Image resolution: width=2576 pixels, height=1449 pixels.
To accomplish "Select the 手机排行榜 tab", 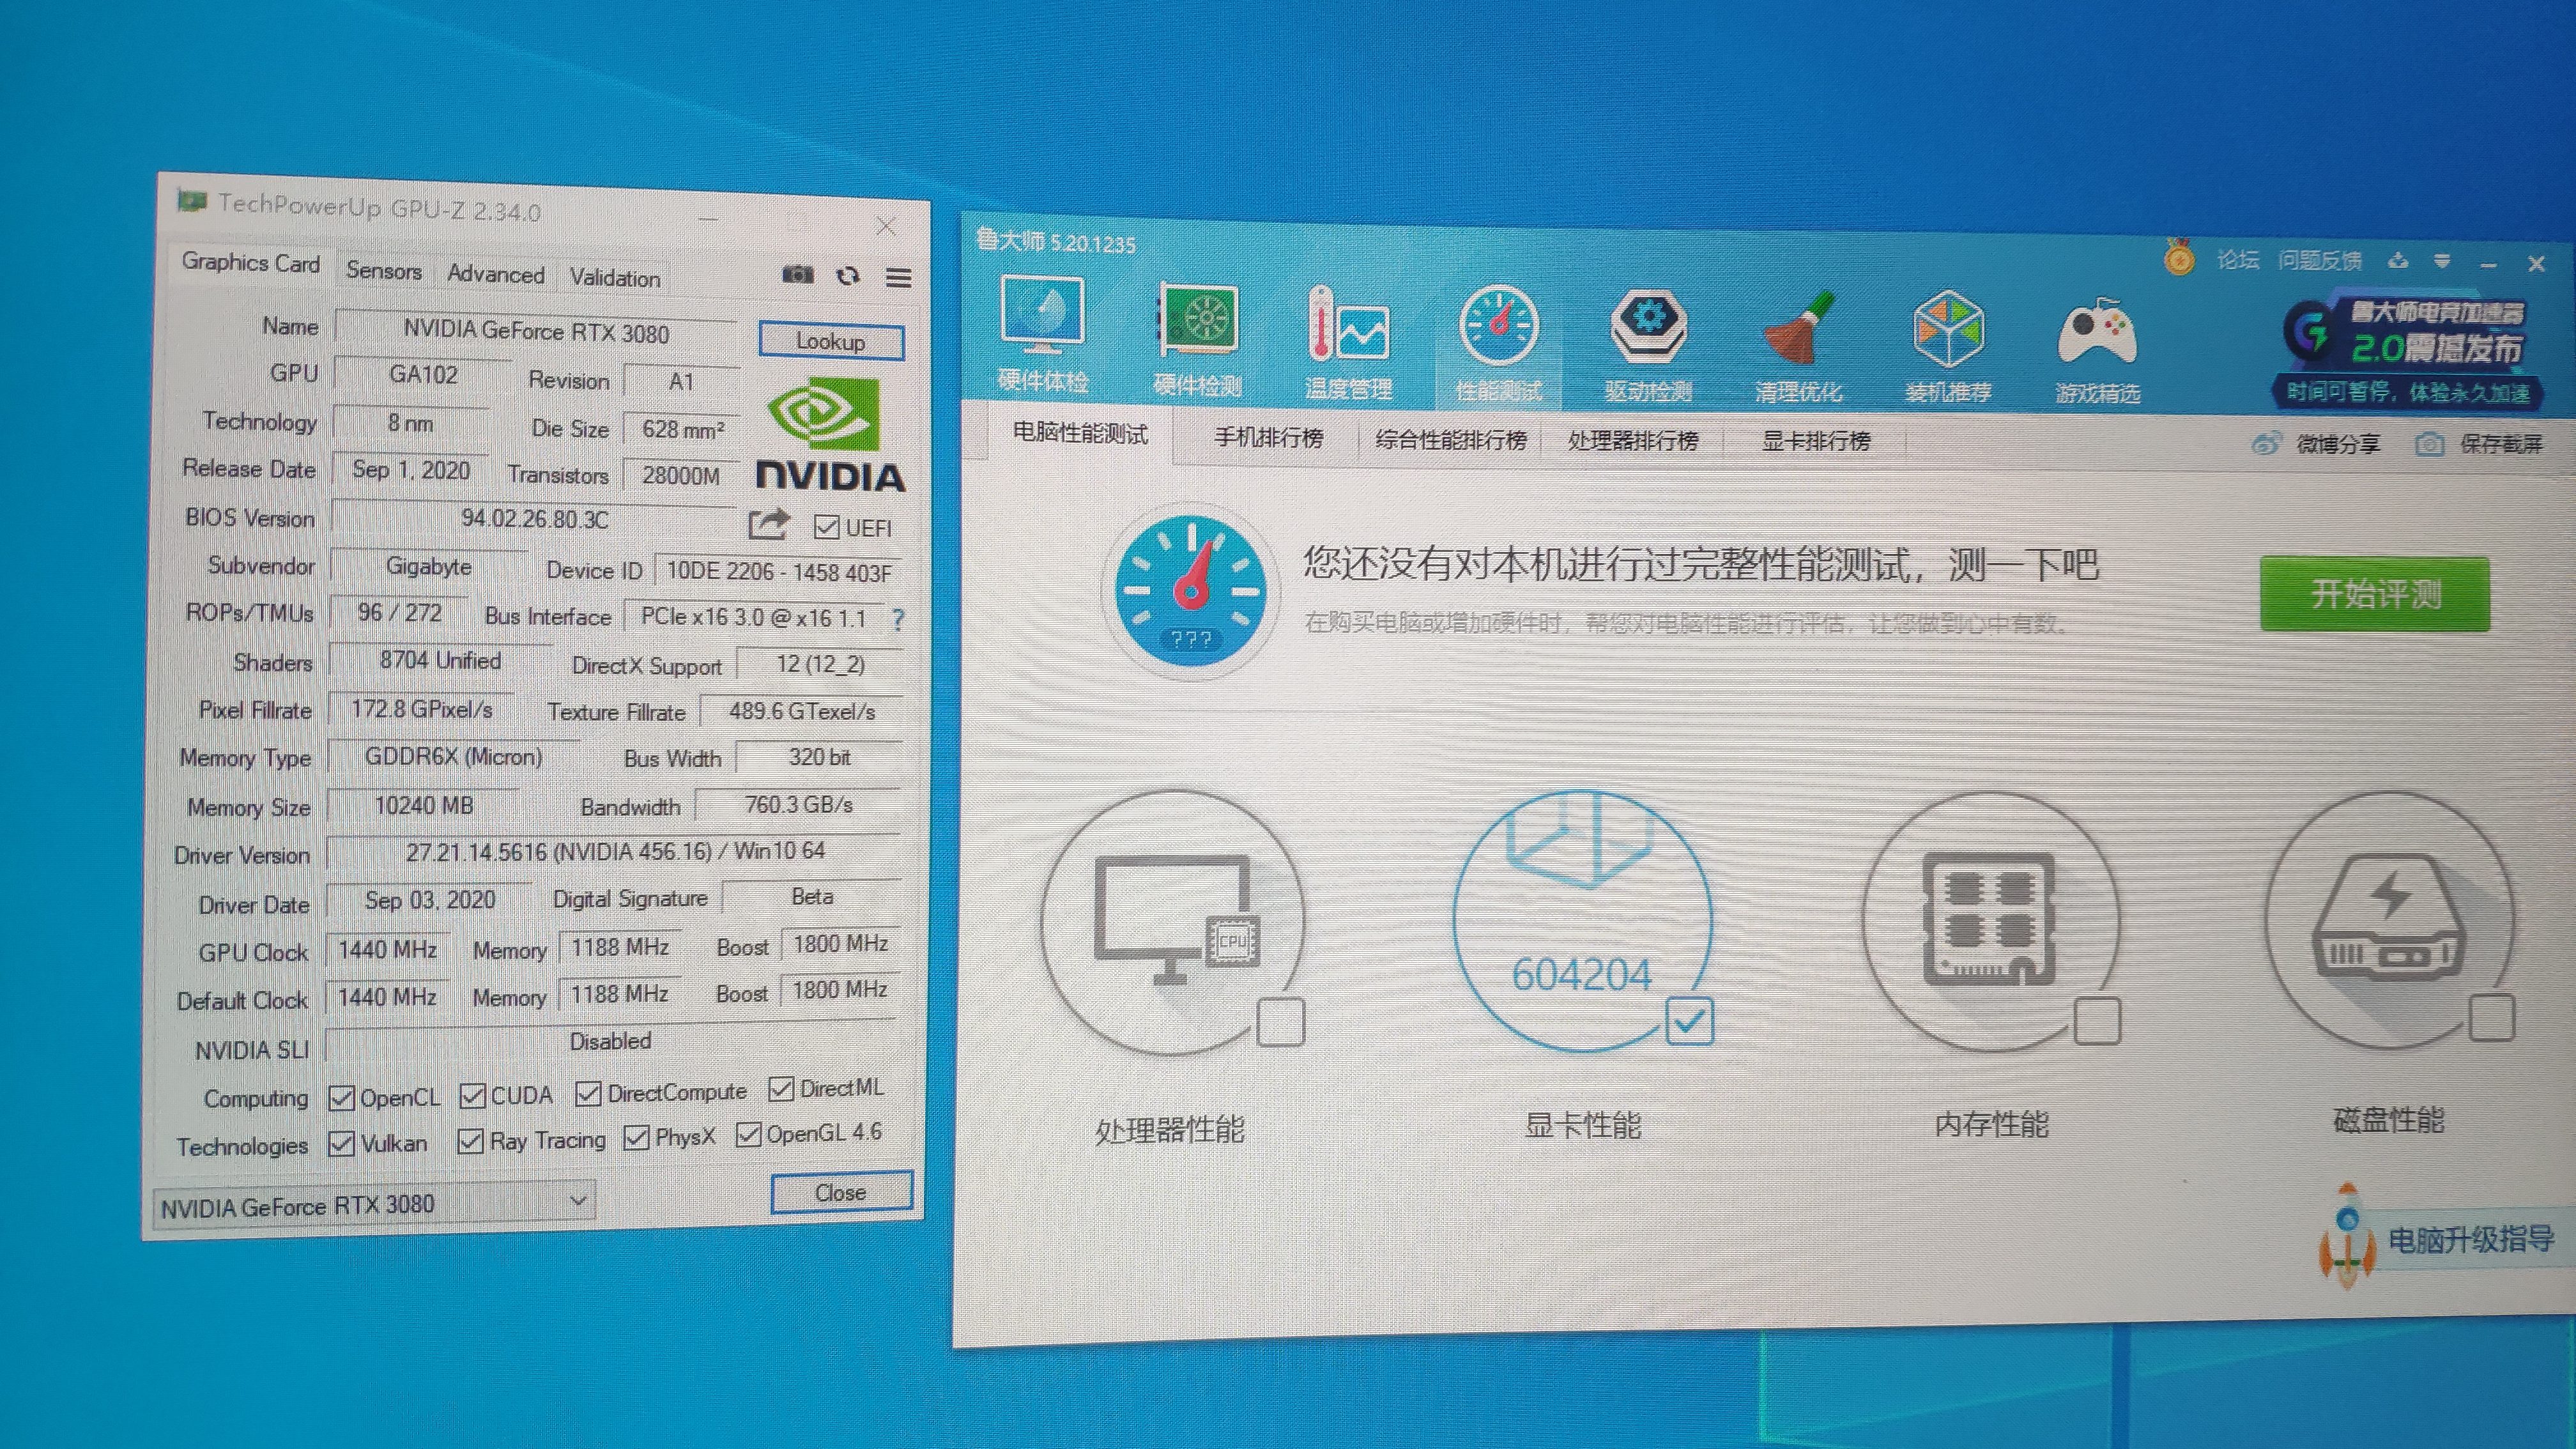I will (1268, 438).
